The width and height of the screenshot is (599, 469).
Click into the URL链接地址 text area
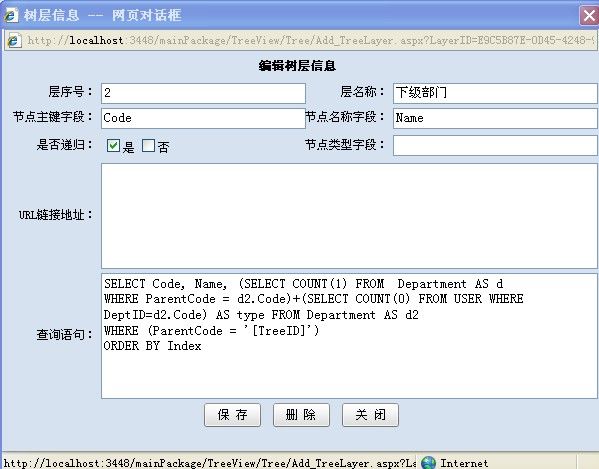tap(349, 216)
